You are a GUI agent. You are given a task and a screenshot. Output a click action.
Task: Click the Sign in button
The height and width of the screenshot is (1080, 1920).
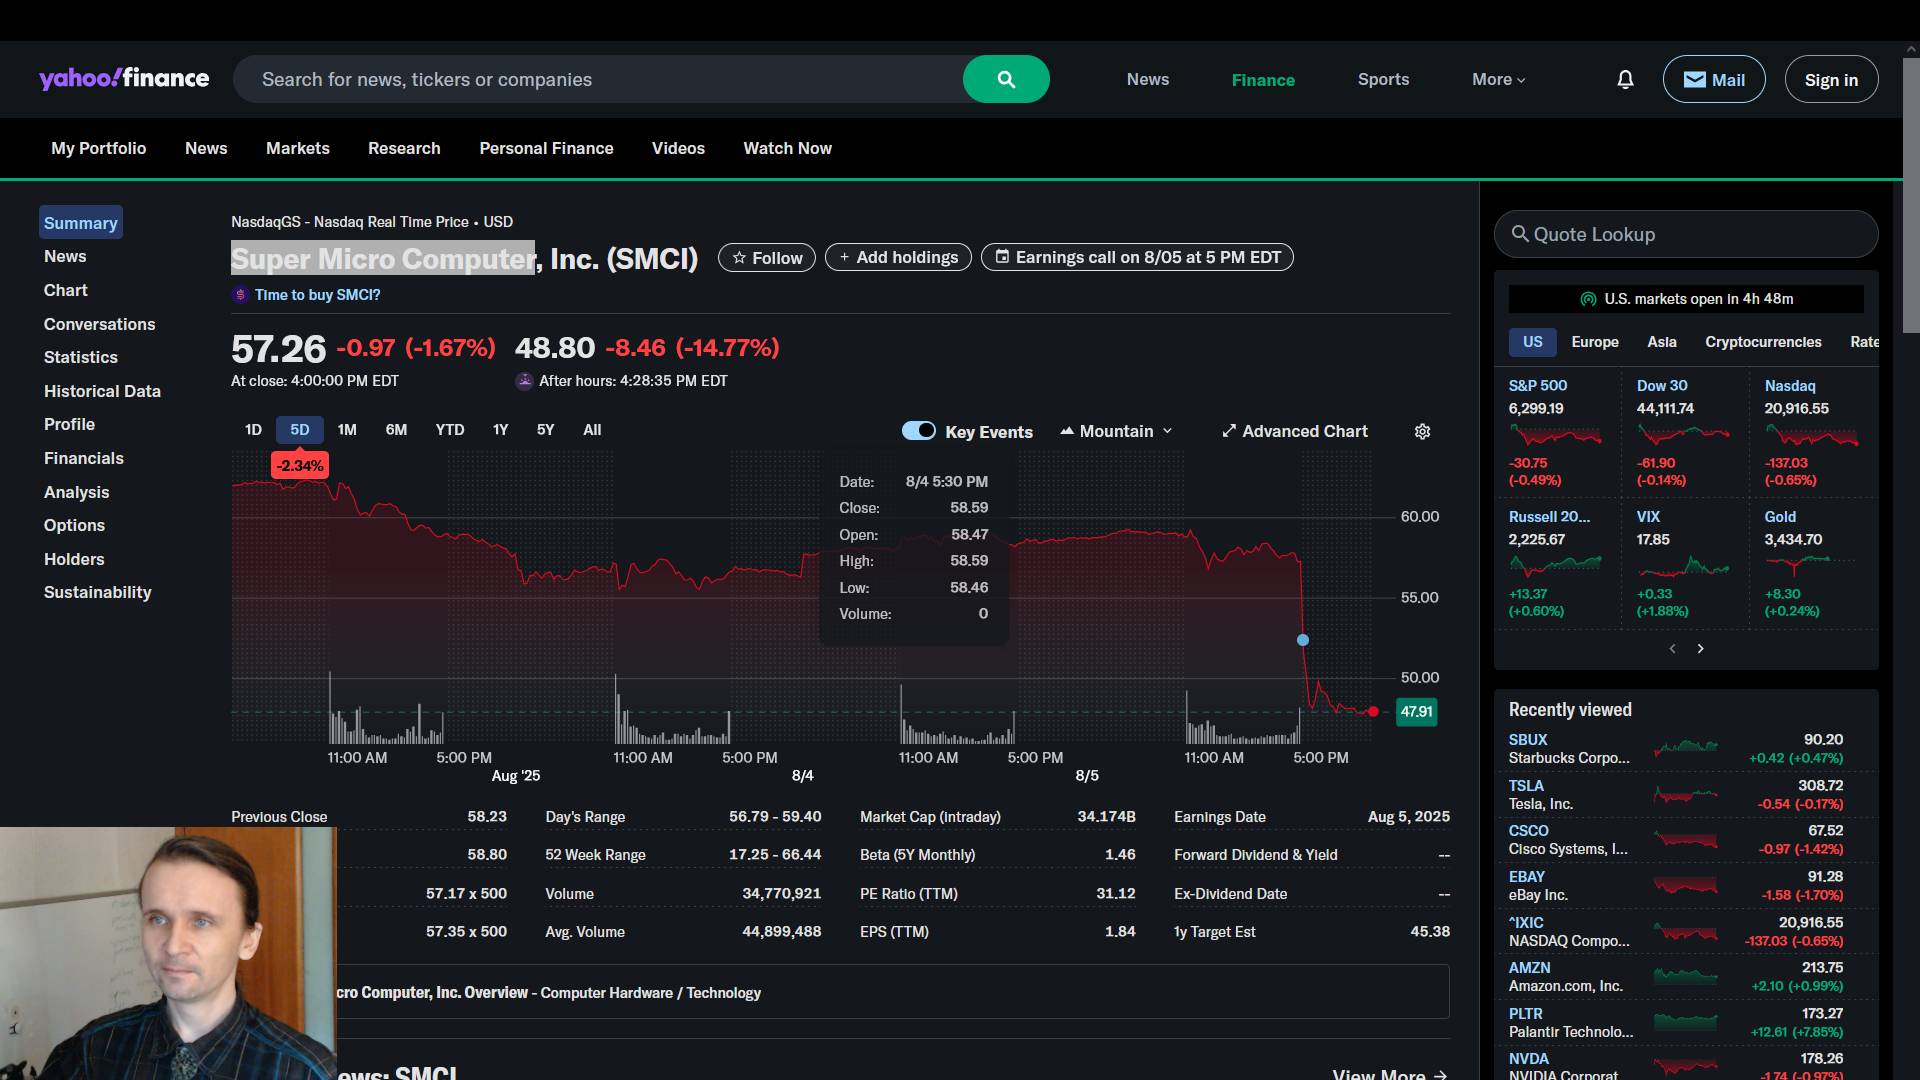(x=1830, y=80)
